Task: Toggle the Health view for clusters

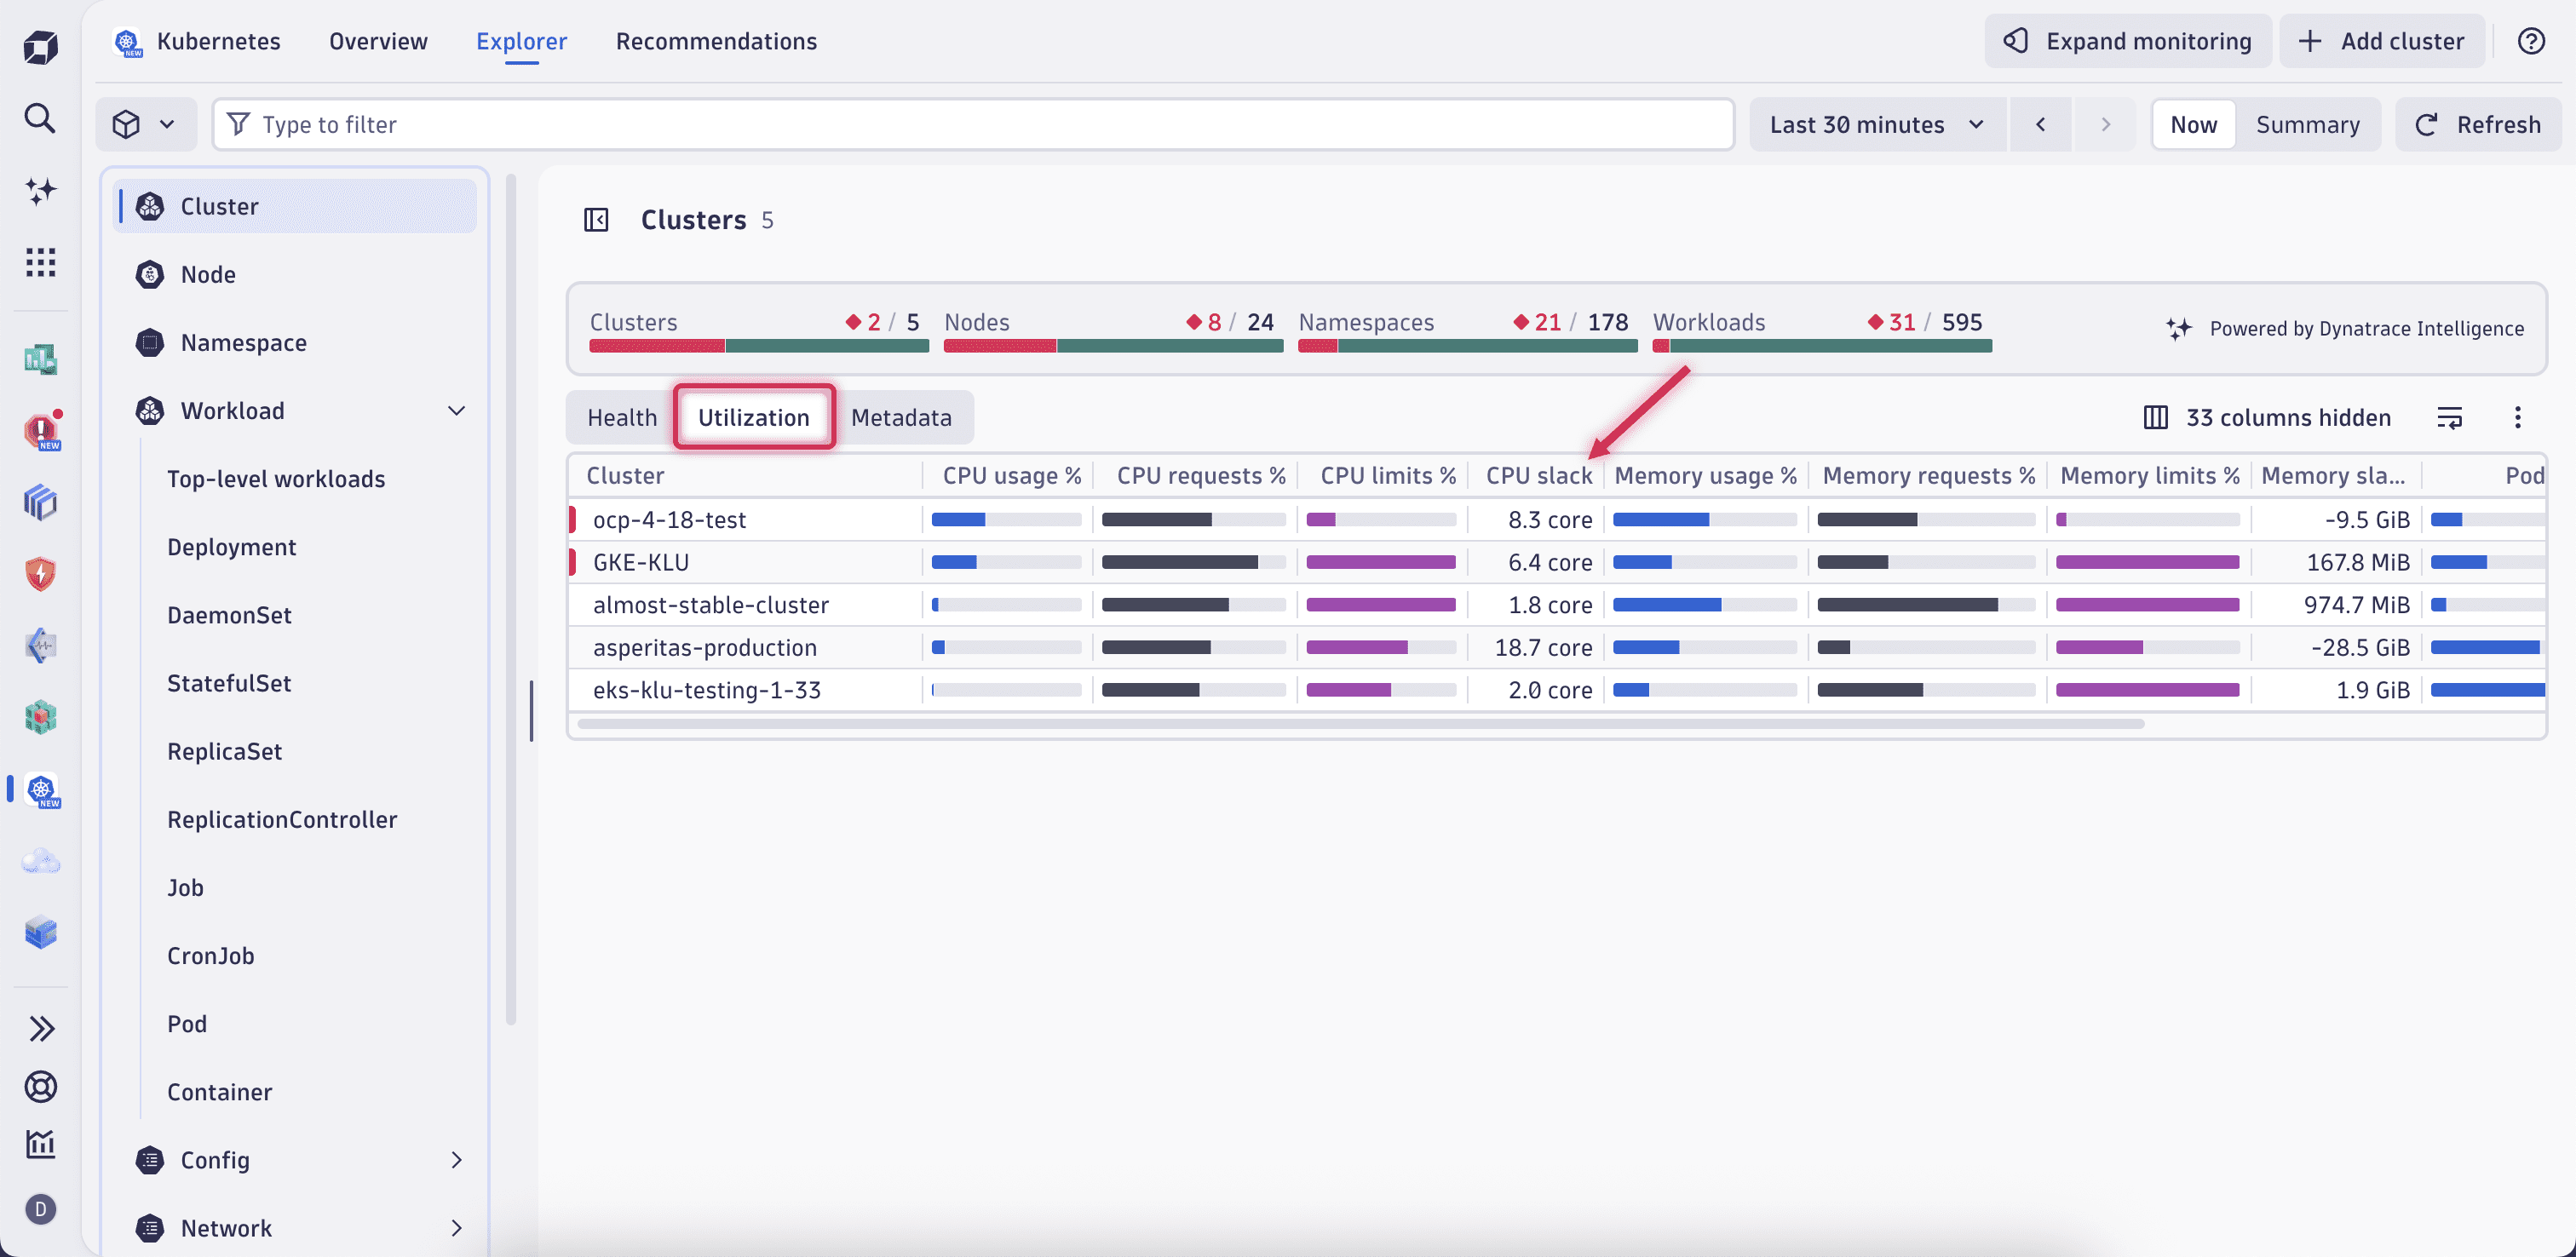Action: point(620,417)
